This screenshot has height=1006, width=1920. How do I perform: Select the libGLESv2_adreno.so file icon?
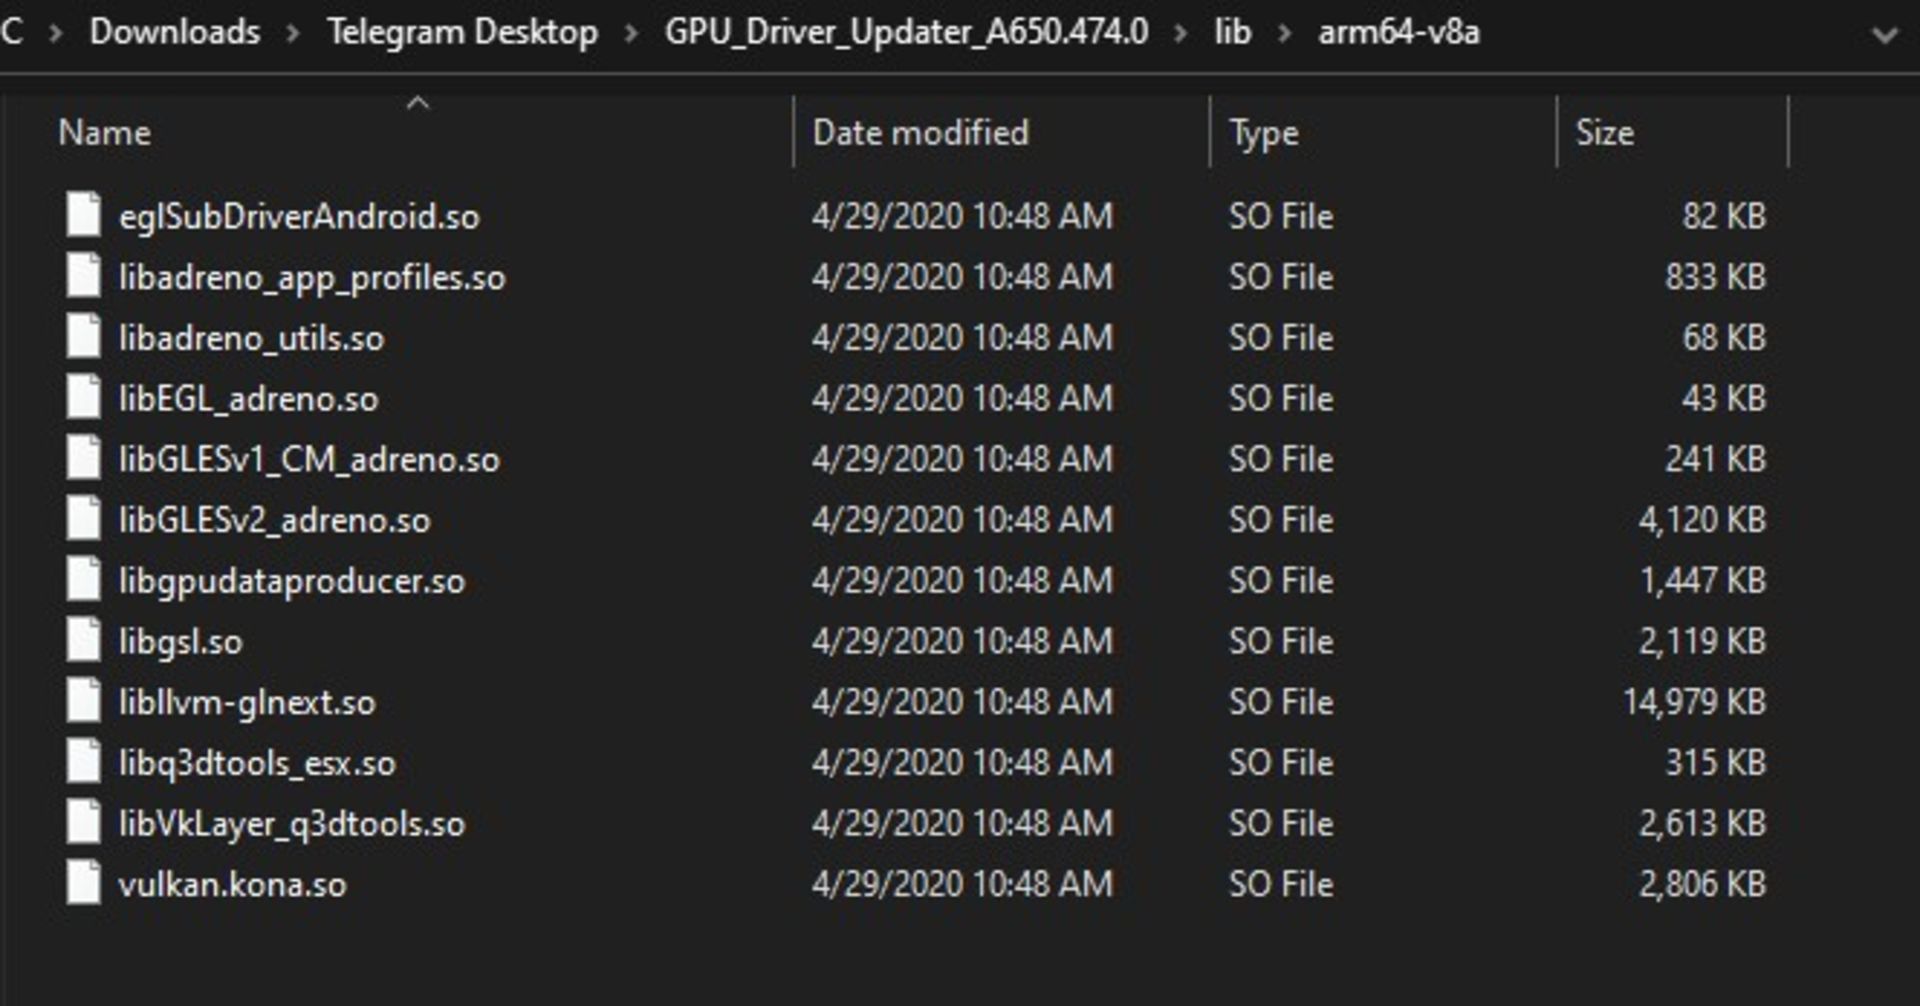[x=83, y=520]
